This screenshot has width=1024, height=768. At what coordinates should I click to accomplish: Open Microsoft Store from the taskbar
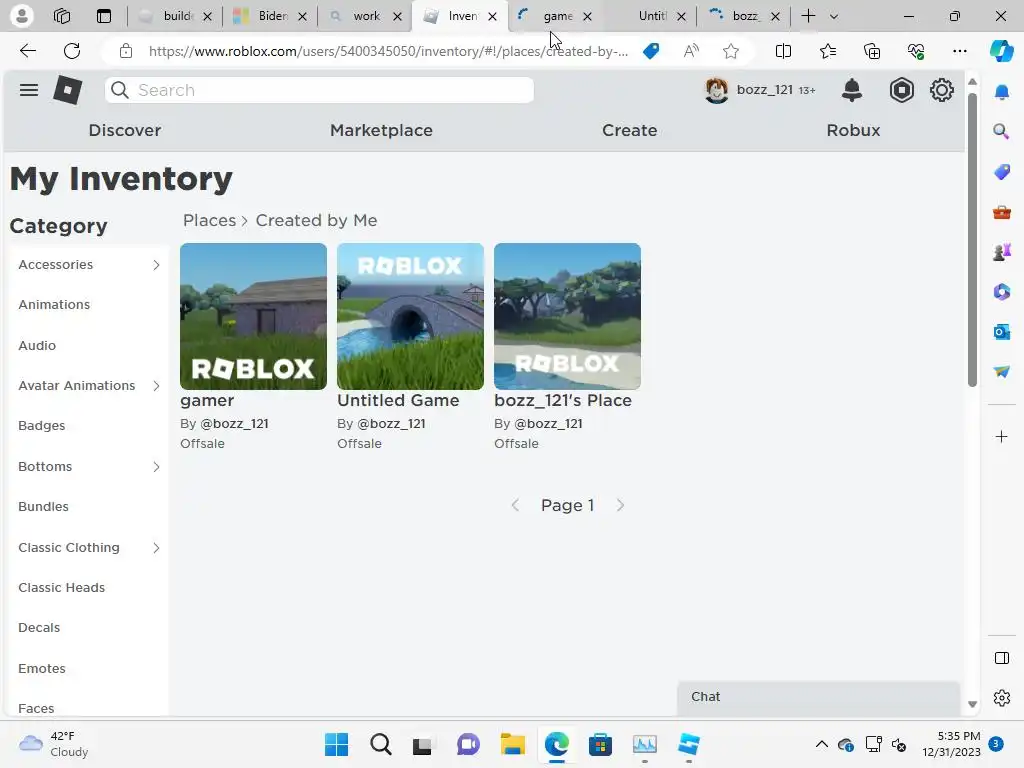(600, 744)
